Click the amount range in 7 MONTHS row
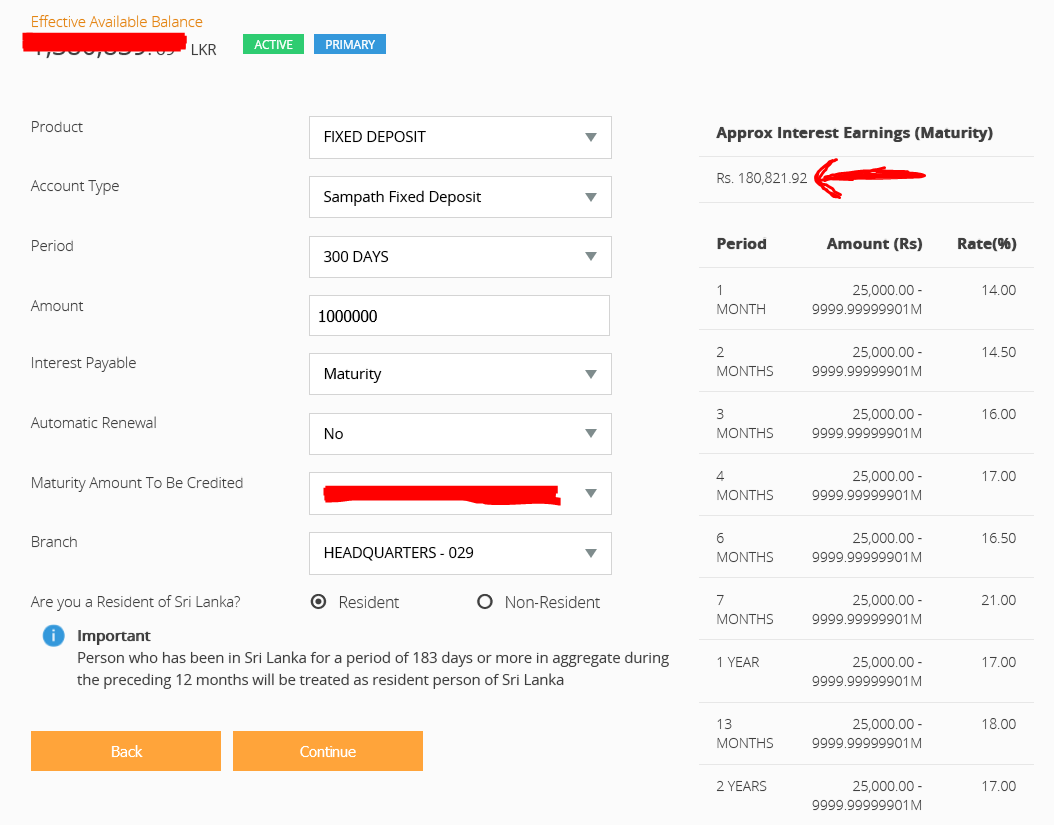 point(866,609)
